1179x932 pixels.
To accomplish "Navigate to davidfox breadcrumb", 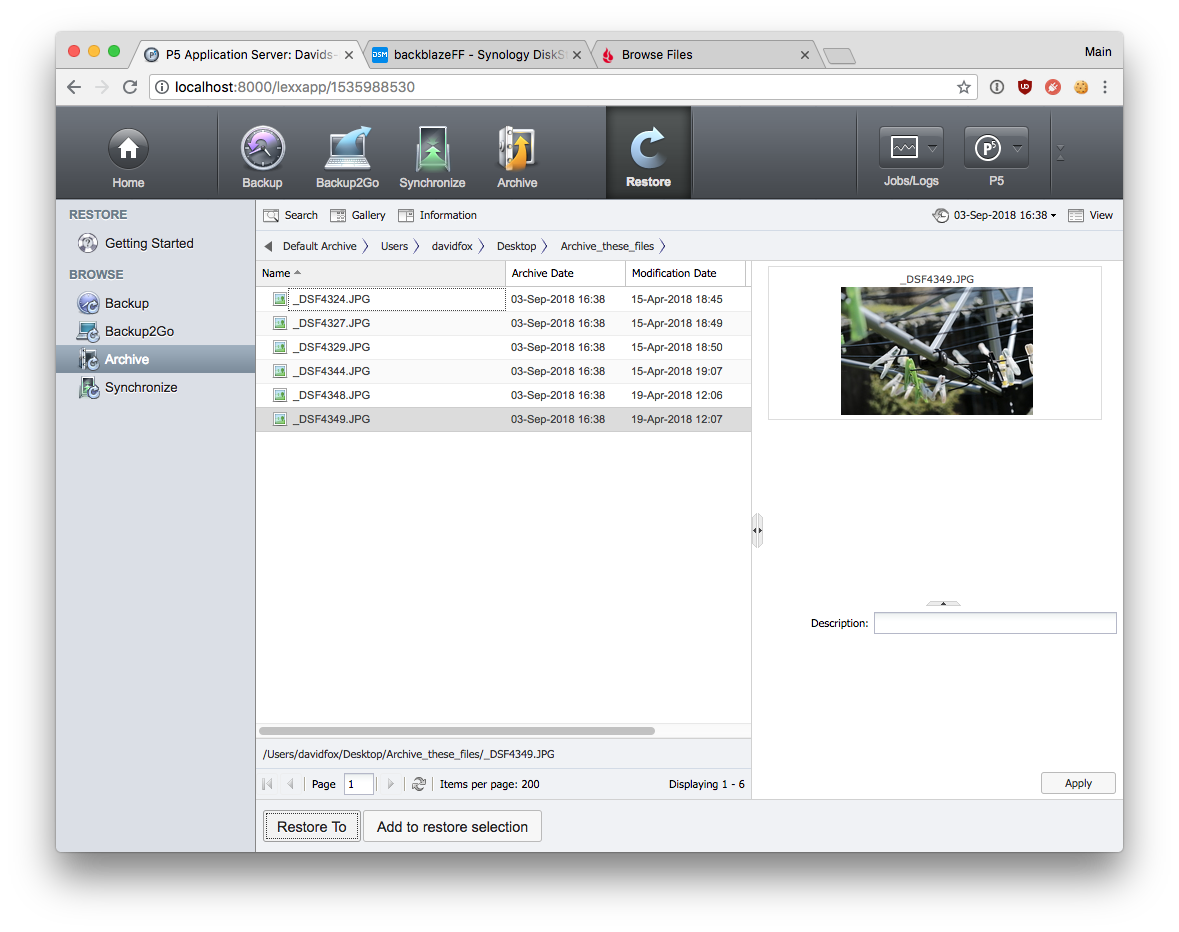I will click(452, 246).
